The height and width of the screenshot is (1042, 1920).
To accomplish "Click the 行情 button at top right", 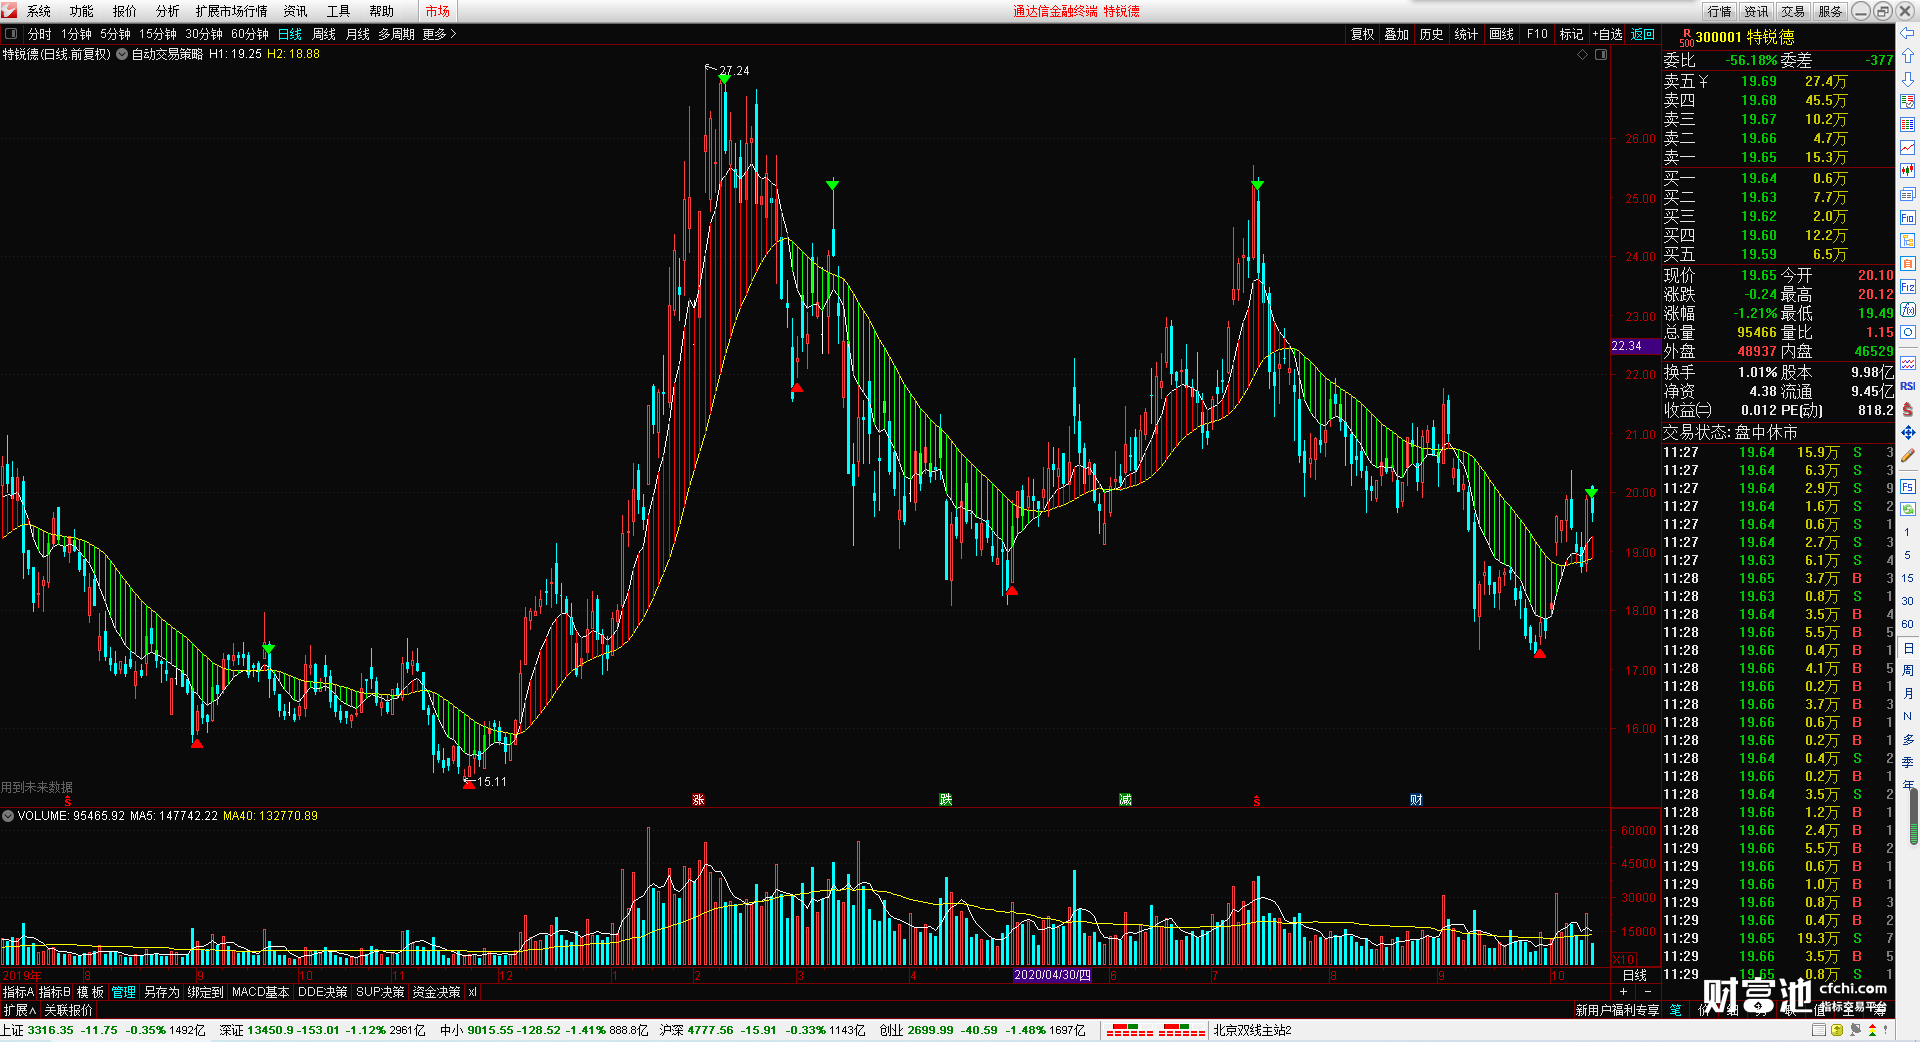I will [x=1720, y=11].
